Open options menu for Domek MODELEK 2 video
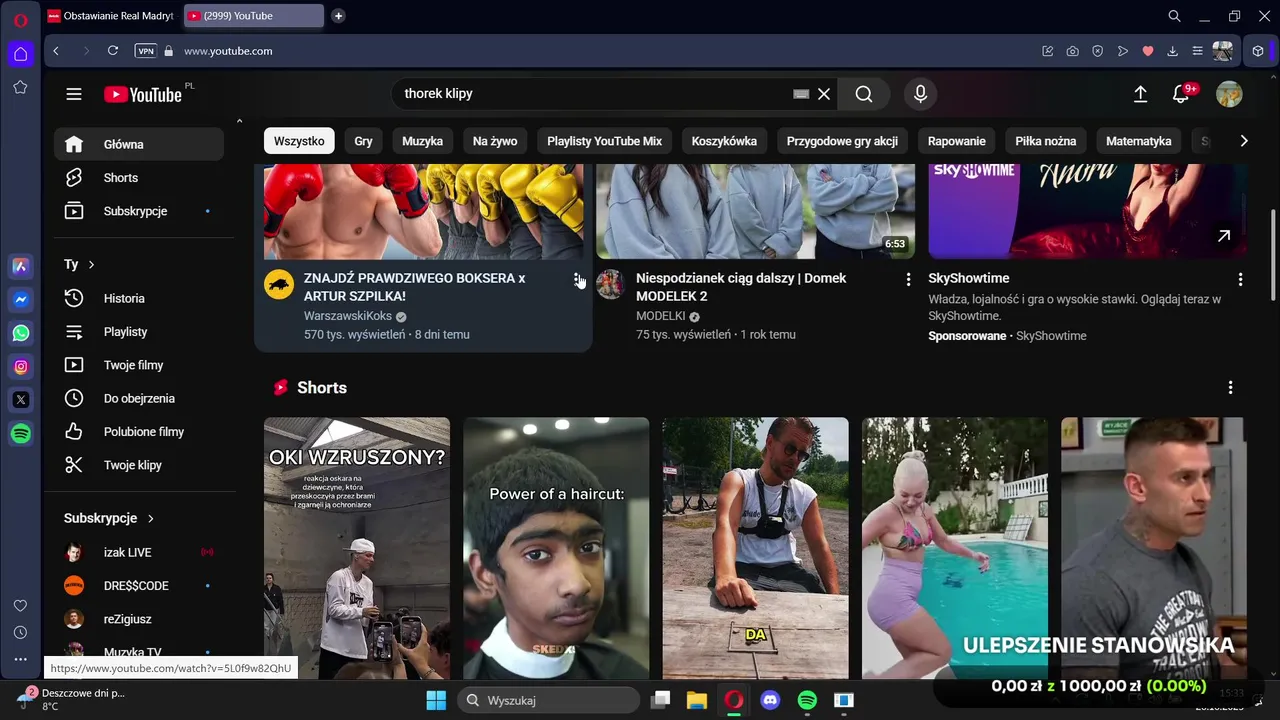 [908, 279]
